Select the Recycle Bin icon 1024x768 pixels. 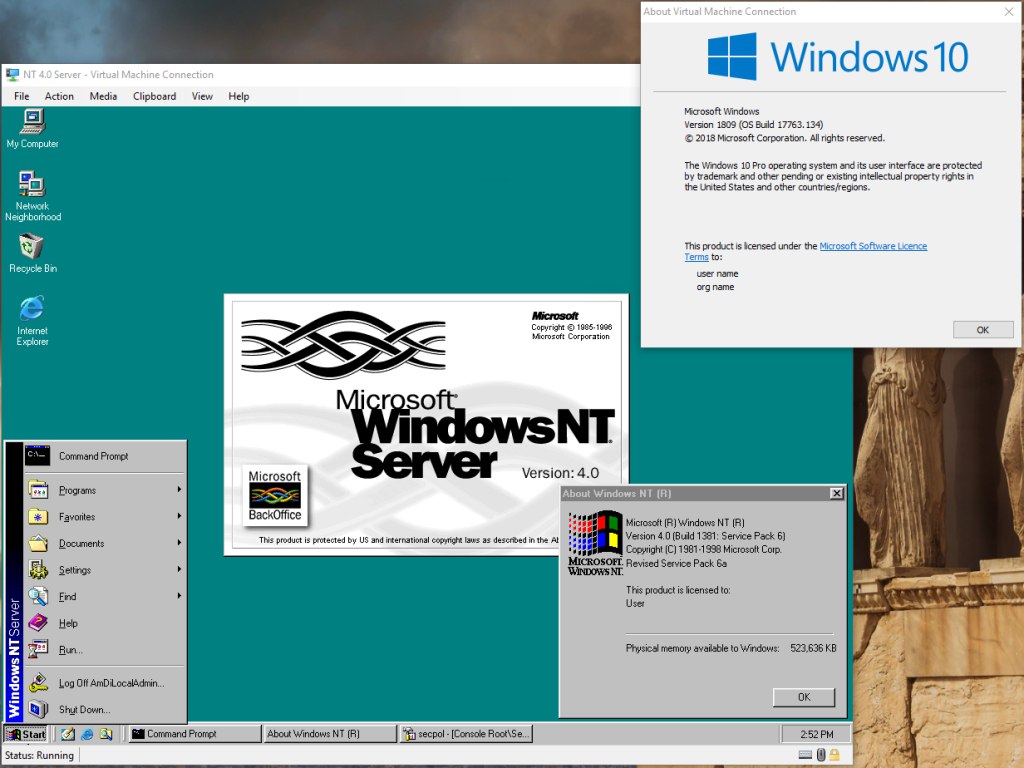click(33, 253)
